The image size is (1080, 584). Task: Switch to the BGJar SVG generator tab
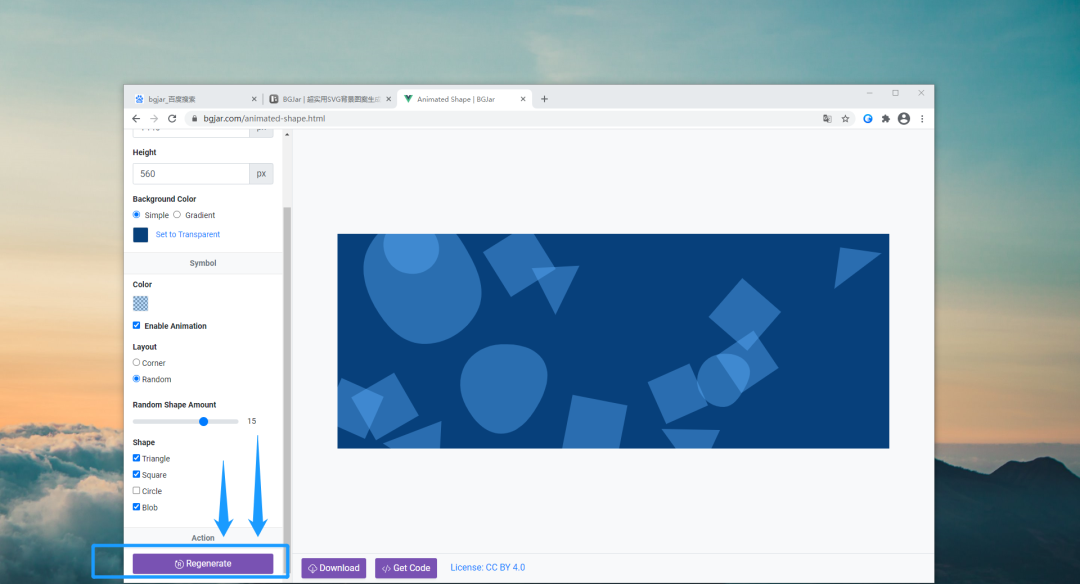tap(325, 99)
